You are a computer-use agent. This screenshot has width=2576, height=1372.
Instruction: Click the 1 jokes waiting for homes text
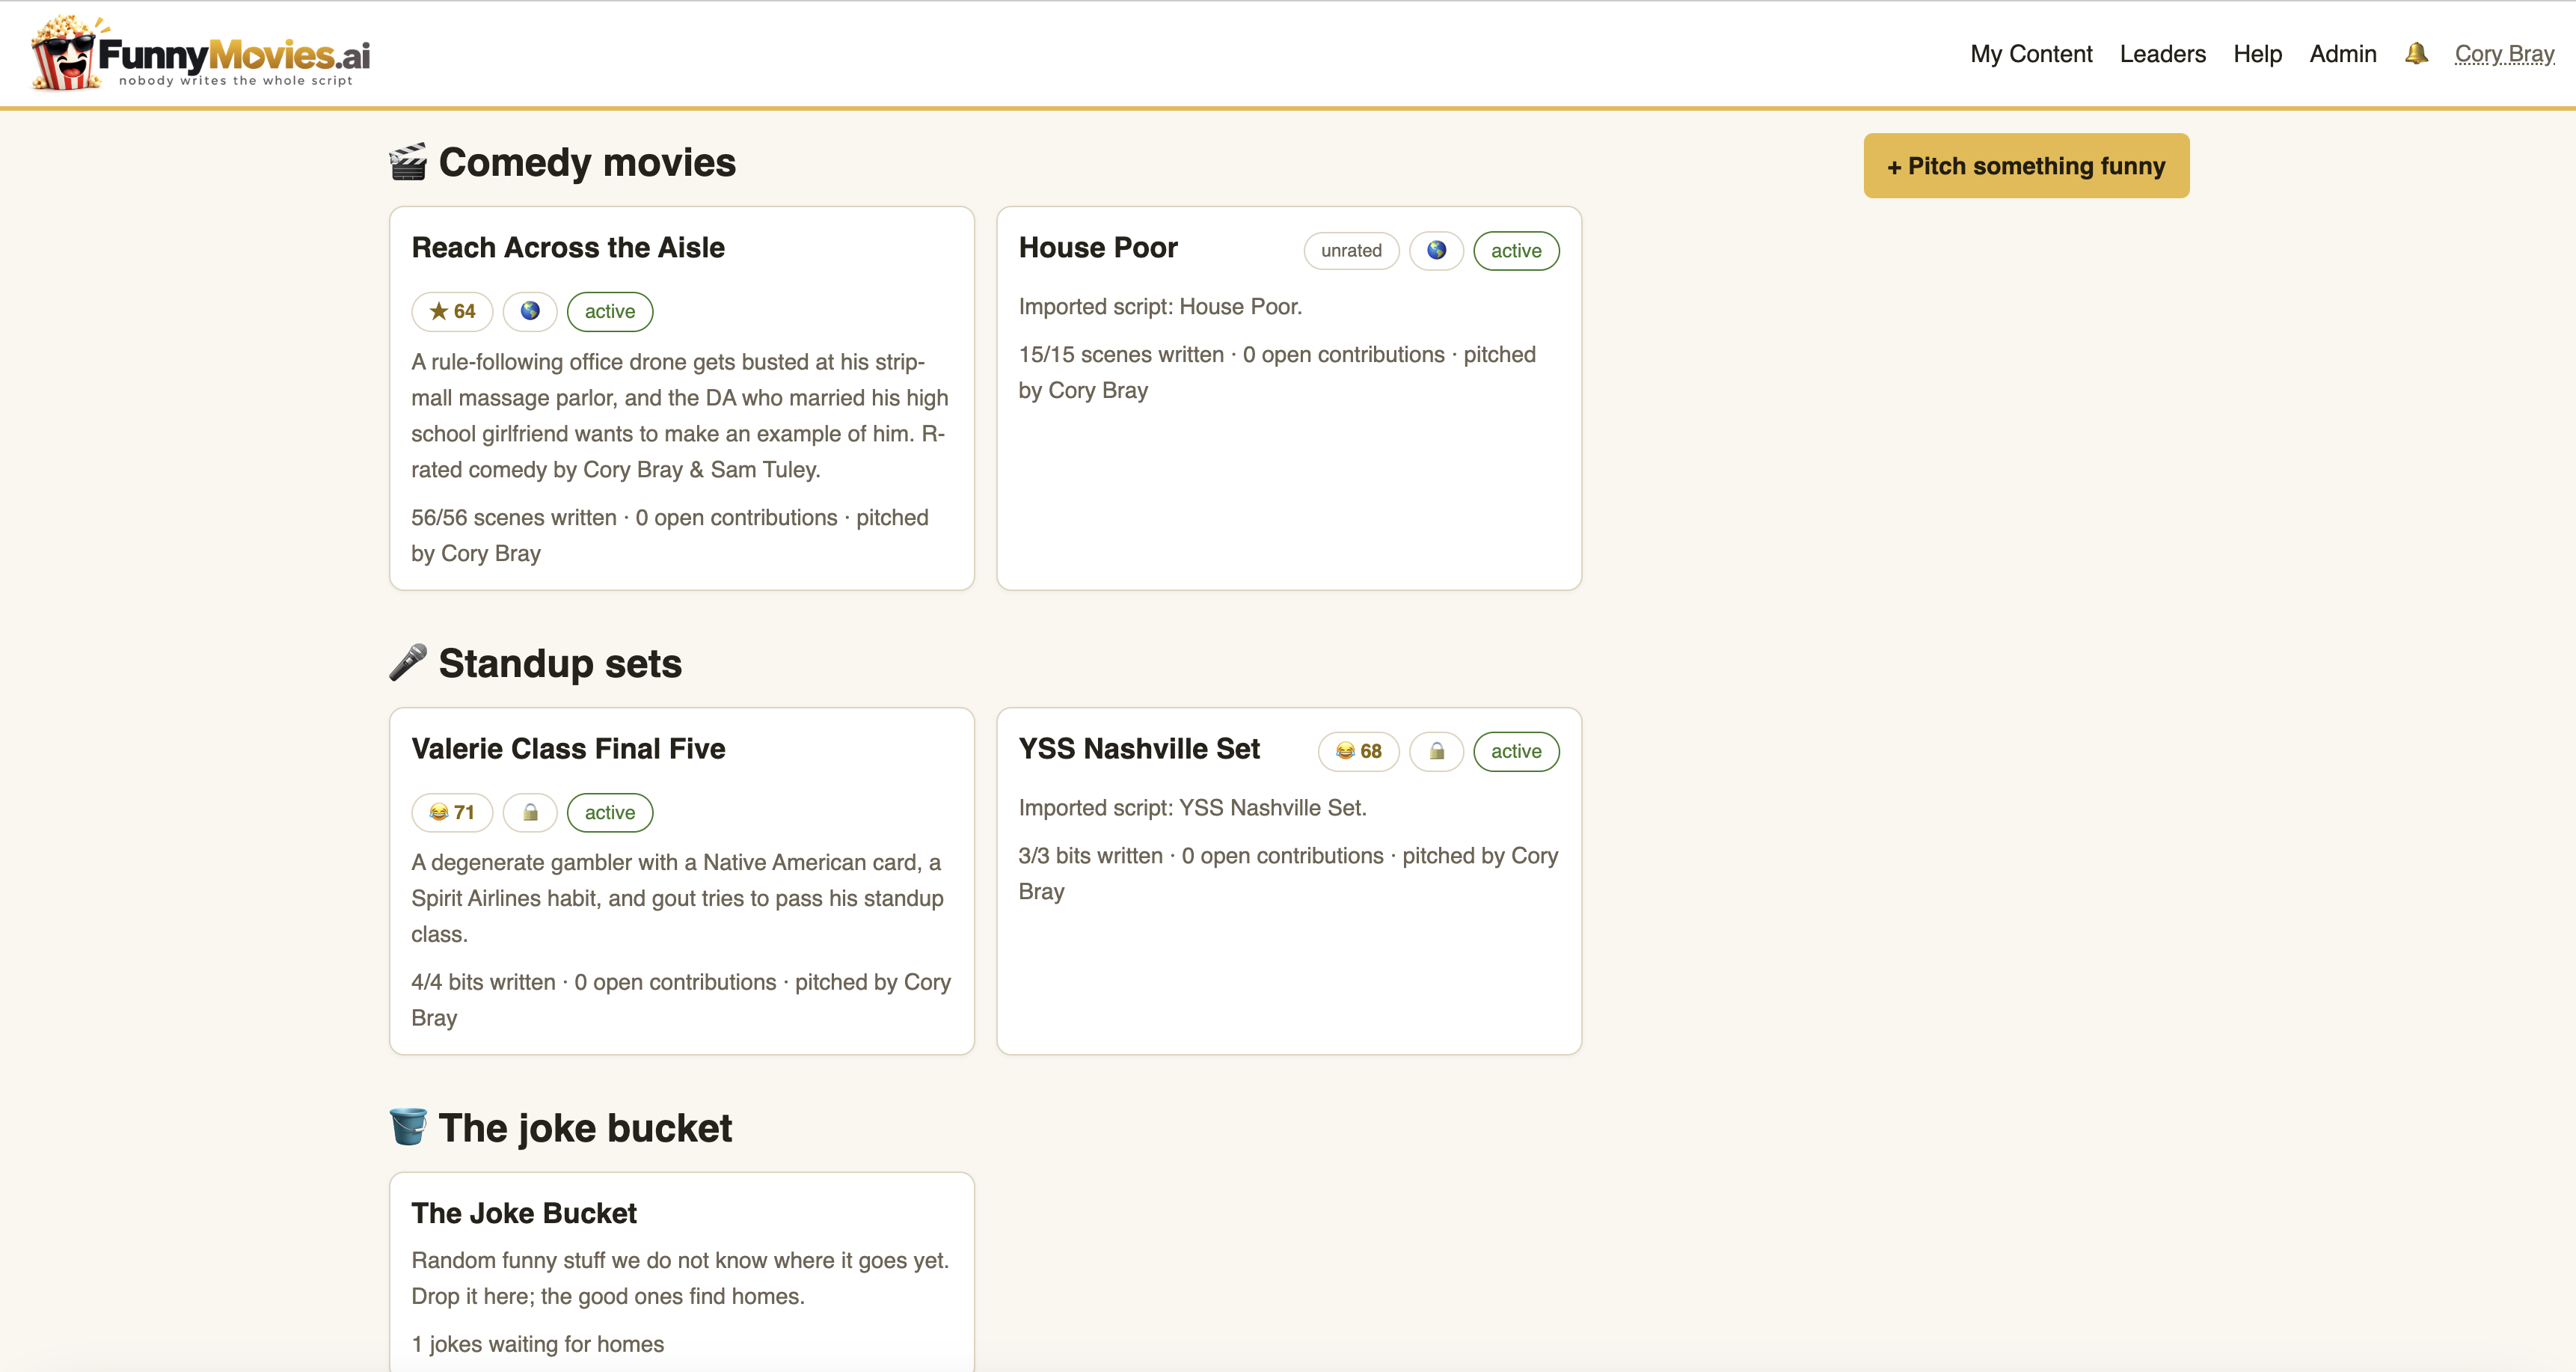pyautogui.click(x=538, y=1344)
